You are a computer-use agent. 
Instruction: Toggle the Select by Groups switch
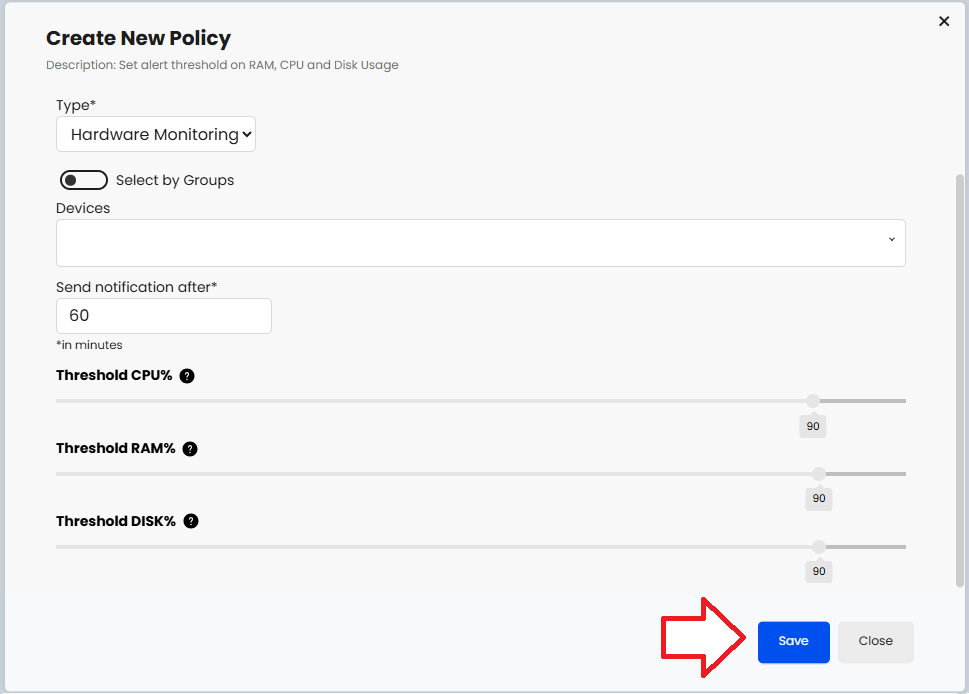coord(84,180)
